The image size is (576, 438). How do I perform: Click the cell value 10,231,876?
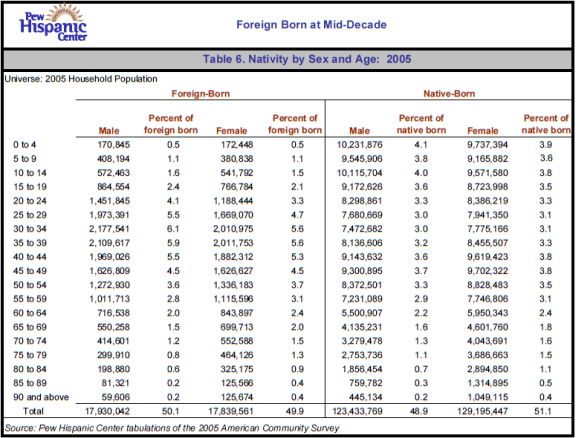click(360, 145)
